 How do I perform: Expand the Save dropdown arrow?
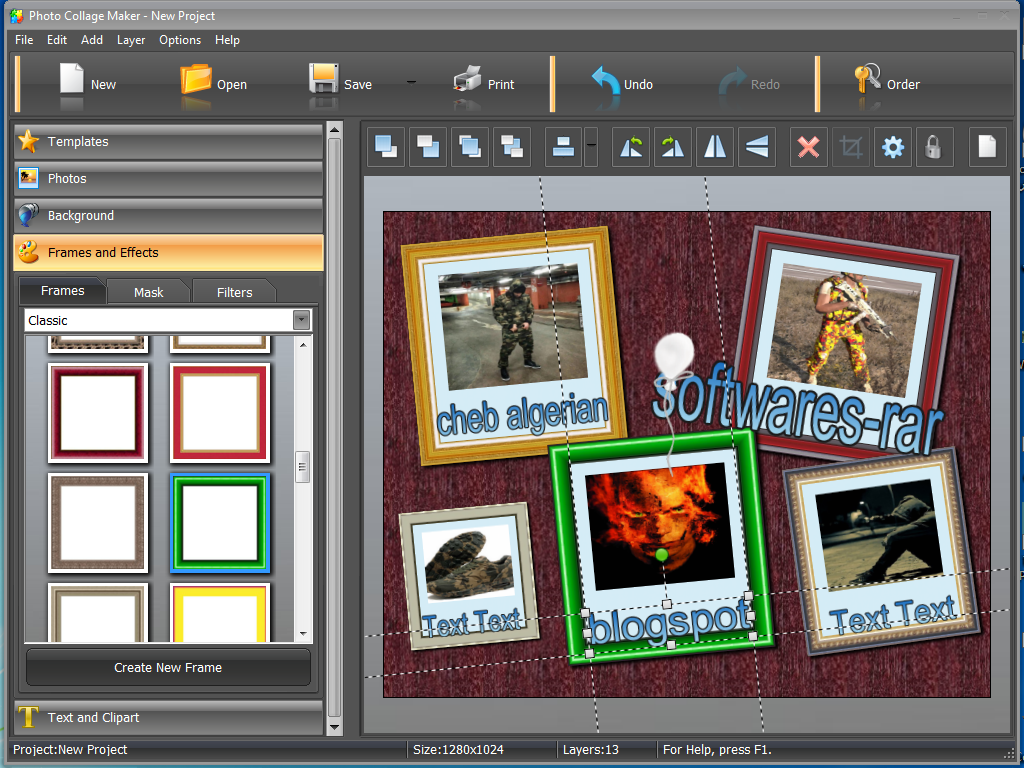coord(411,82)
